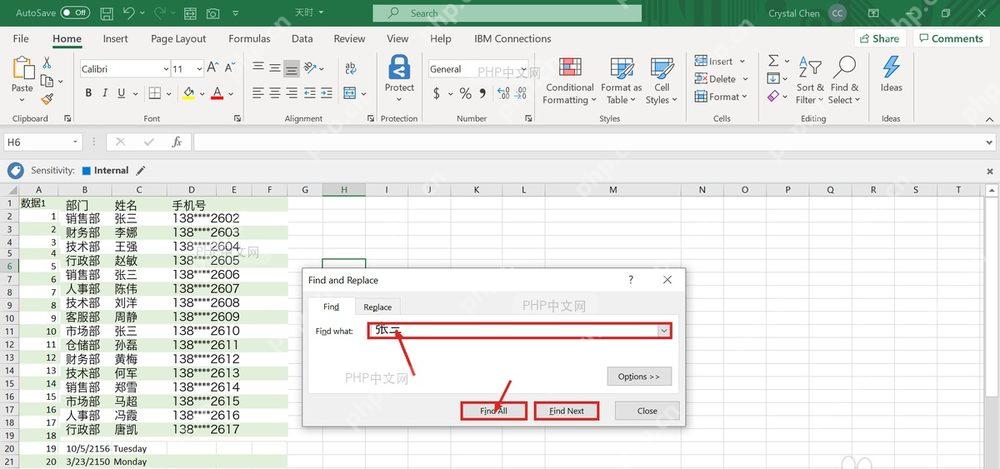Image resolution: width=1000 pixels, height=469 pixels.
Task: Open the Find what history dropdown arrow
Action: coord(664,331)
